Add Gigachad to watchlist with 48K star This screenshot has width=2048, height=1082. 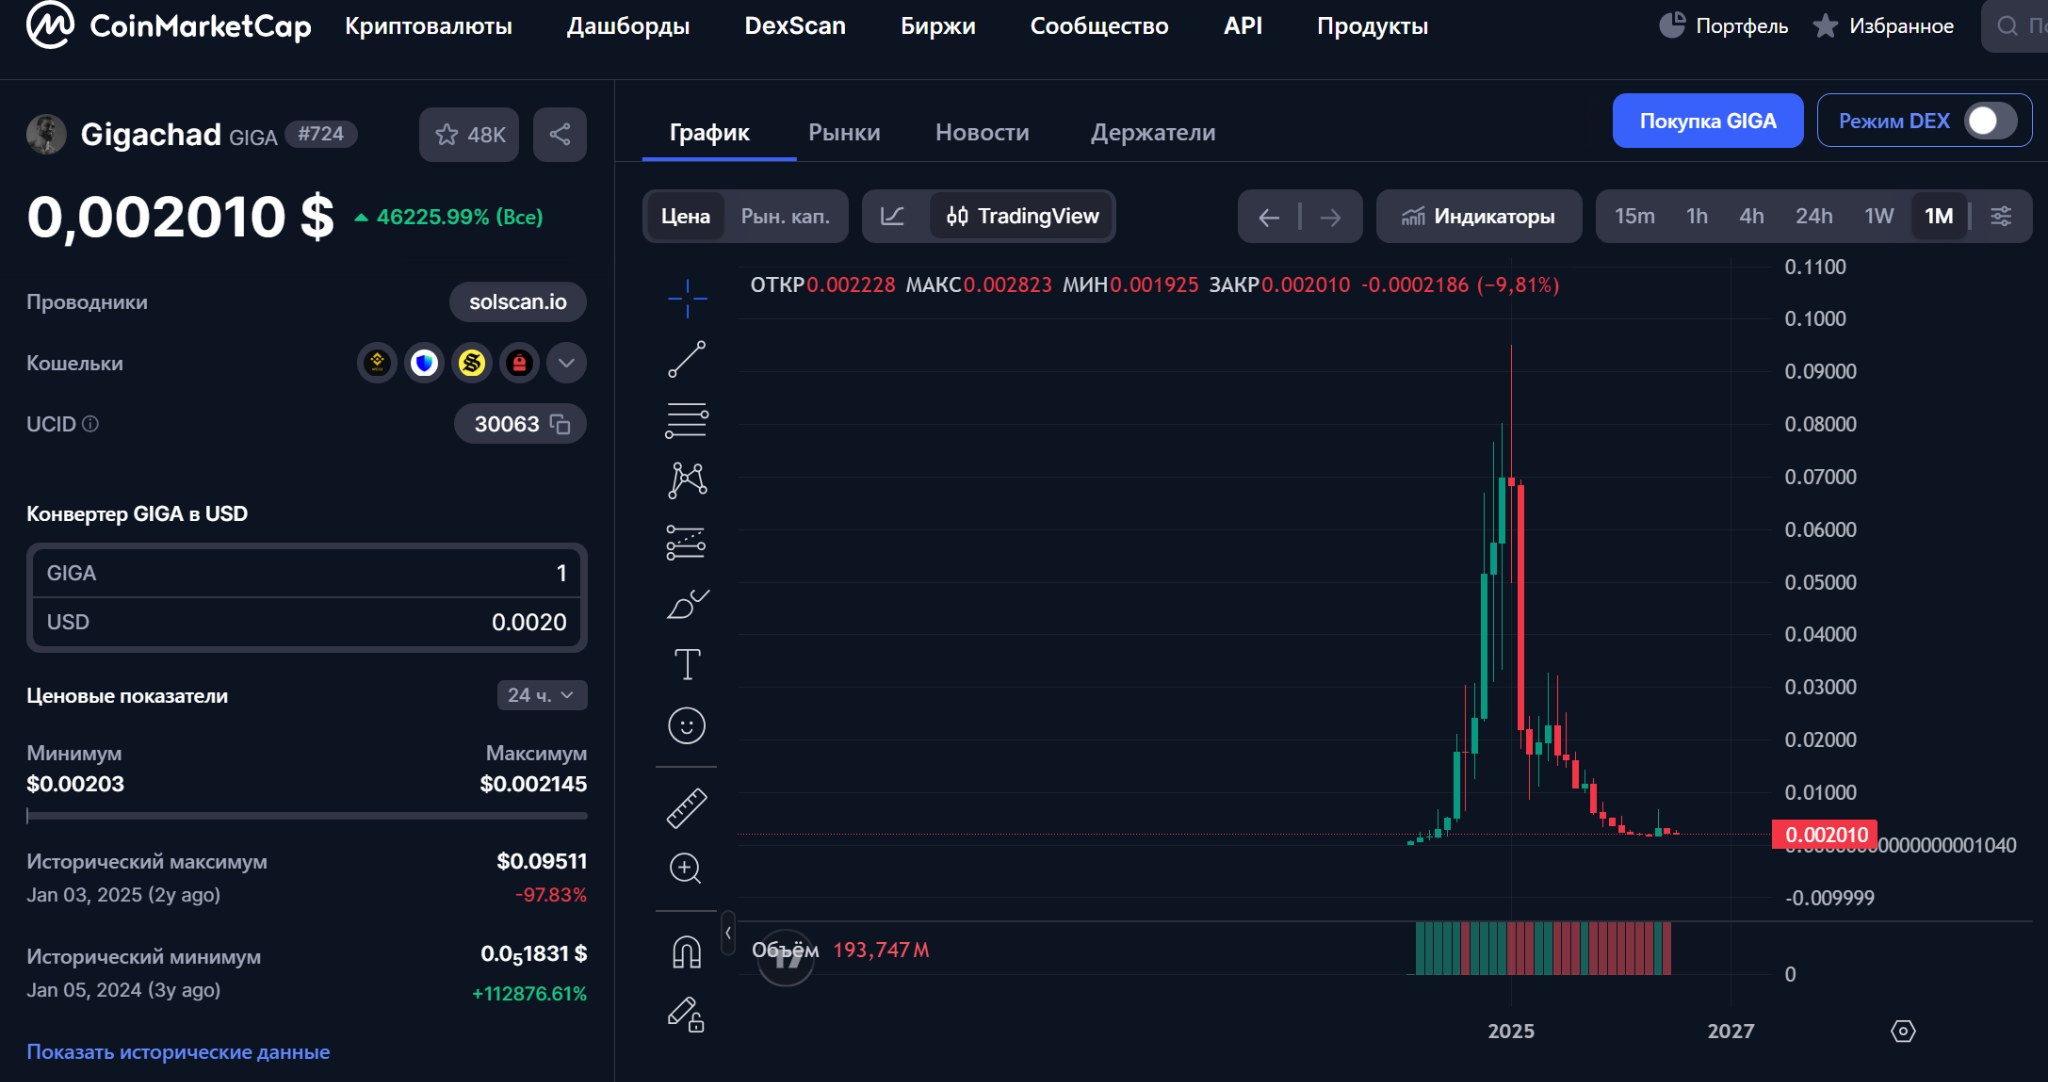pyautogui.click(x=469, y=134)
